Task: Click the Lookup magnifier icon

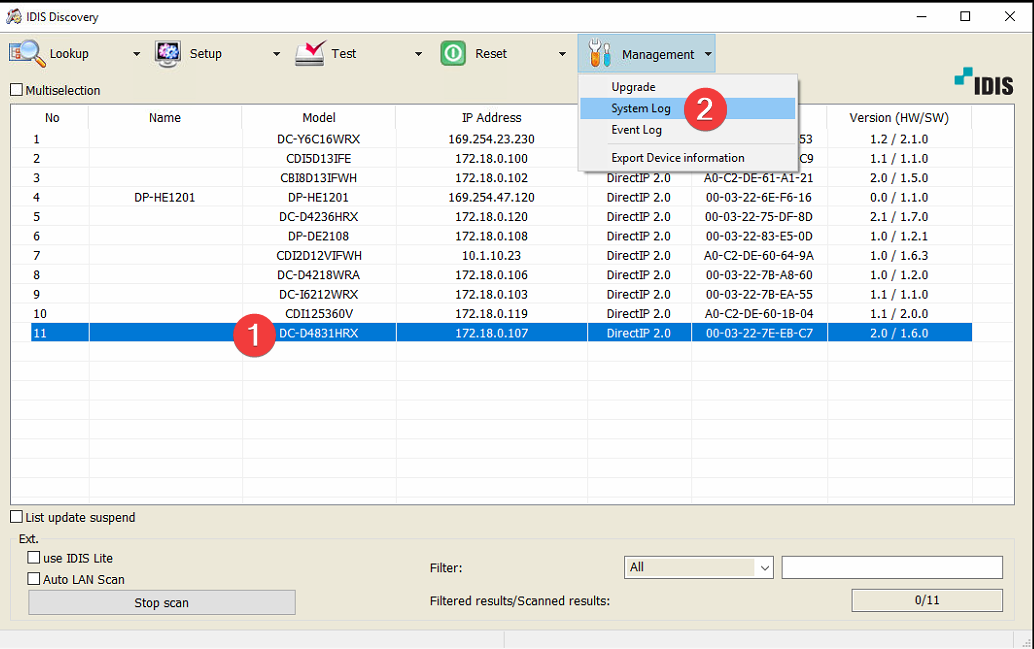Action: point(26,53)
